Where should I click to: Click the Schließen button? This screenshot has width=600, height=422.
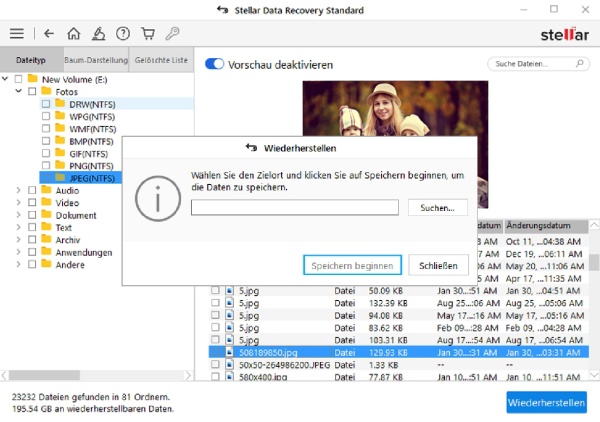coord(438,265)
